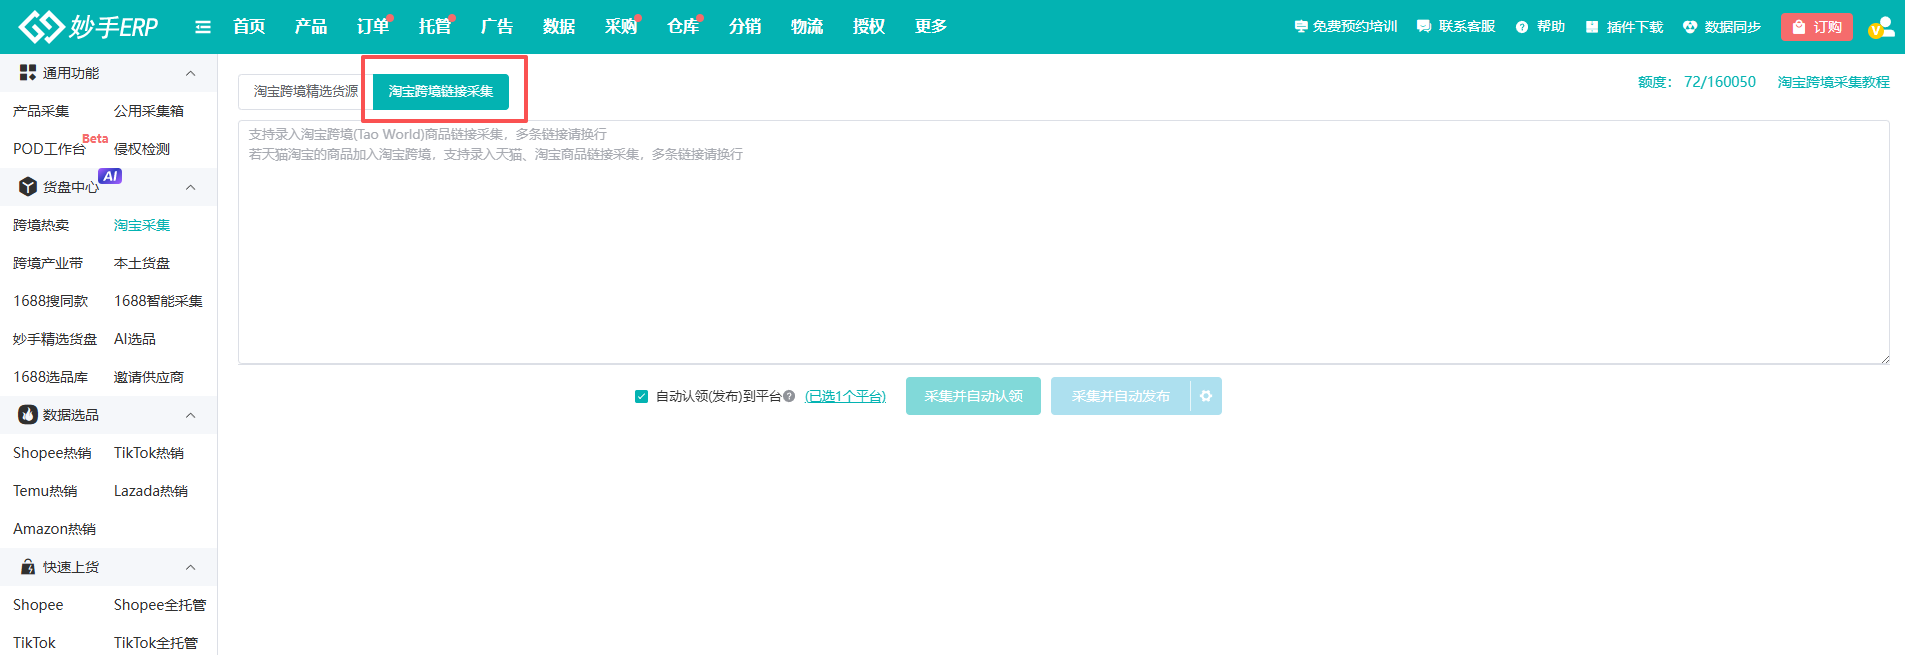Open Lazada热销 in the sidebar

click(x=151, y=491)
